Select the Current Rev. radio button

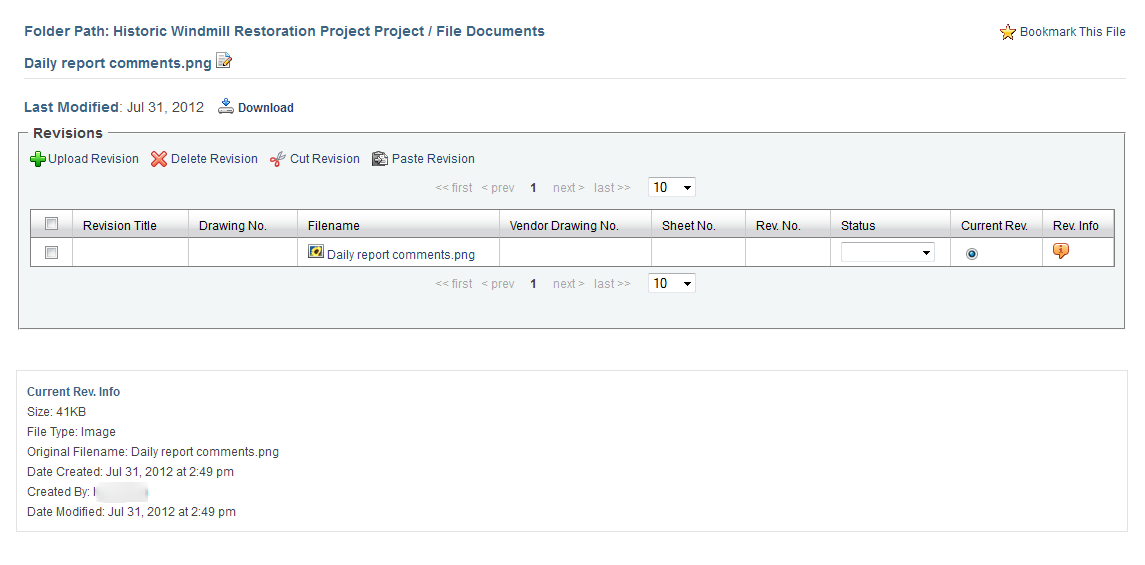click(x=972, y=254)
